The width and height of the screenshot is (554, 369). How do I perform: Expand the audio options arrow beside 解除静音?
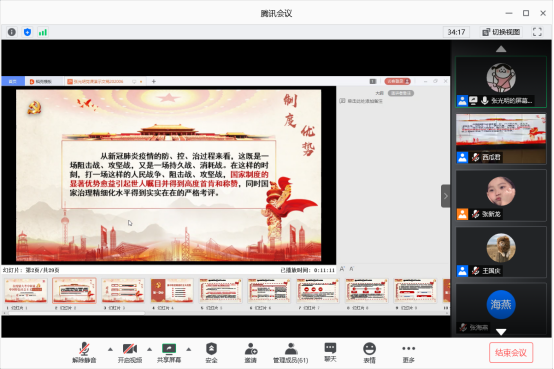coord(110,349)
